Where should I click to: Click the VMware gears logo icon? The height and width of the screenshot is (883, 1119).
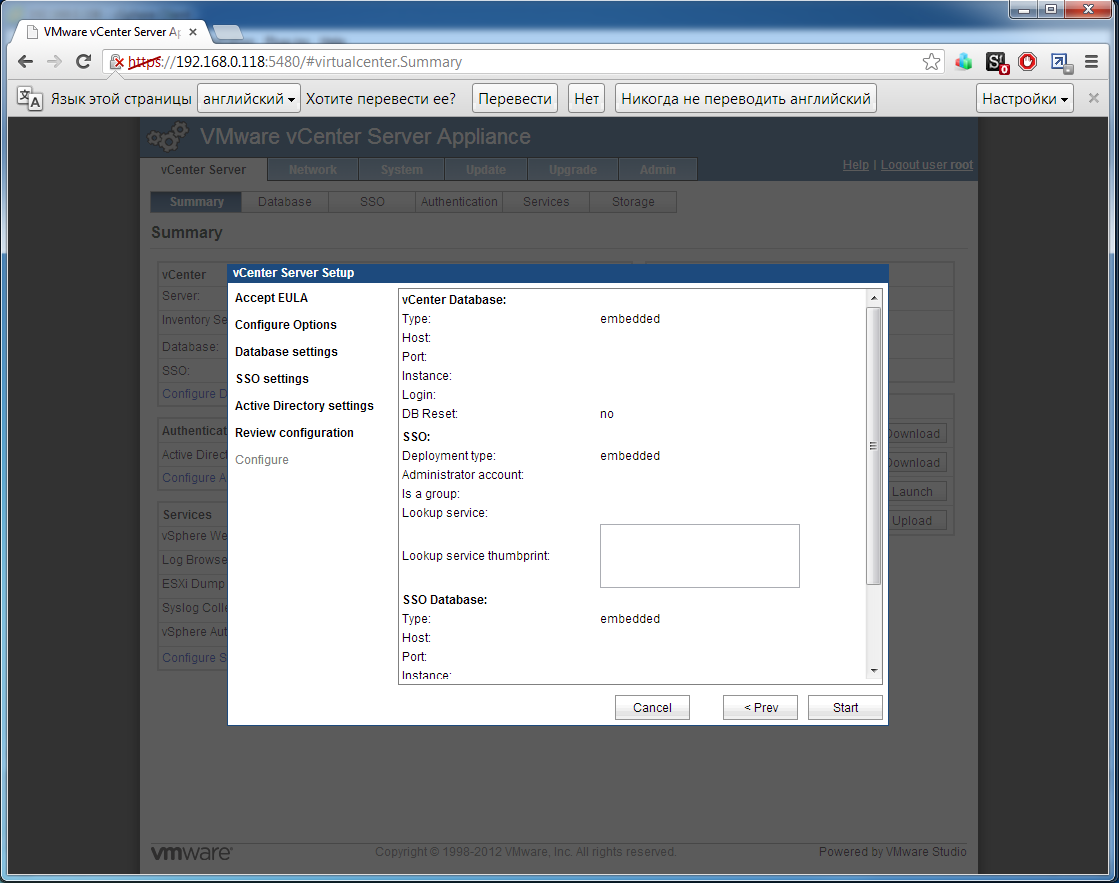[168, 136]
